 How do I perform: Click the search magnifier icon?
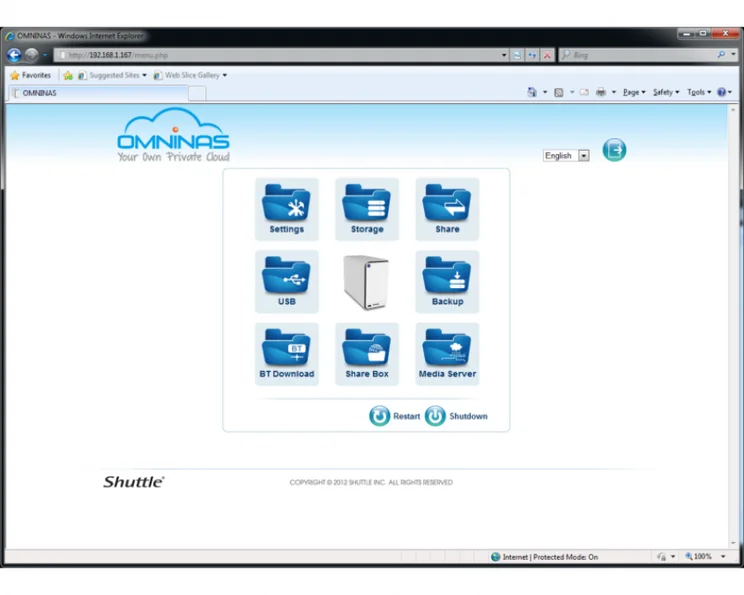pyautogui.click(x=721, y=55)
